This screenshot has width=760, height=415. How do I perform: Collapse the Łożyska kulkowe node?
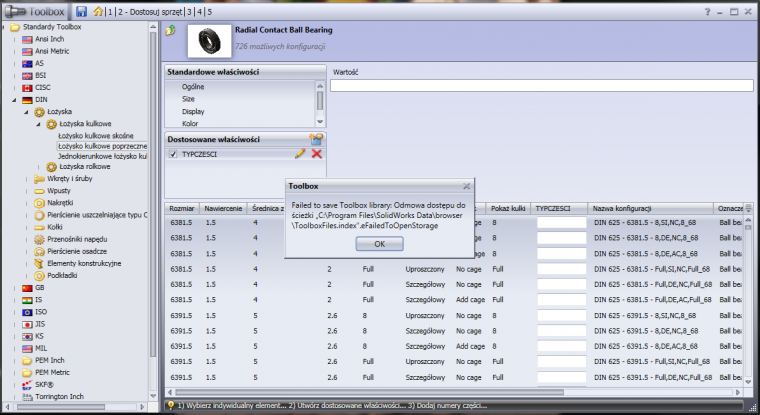(x=38, y=124)
